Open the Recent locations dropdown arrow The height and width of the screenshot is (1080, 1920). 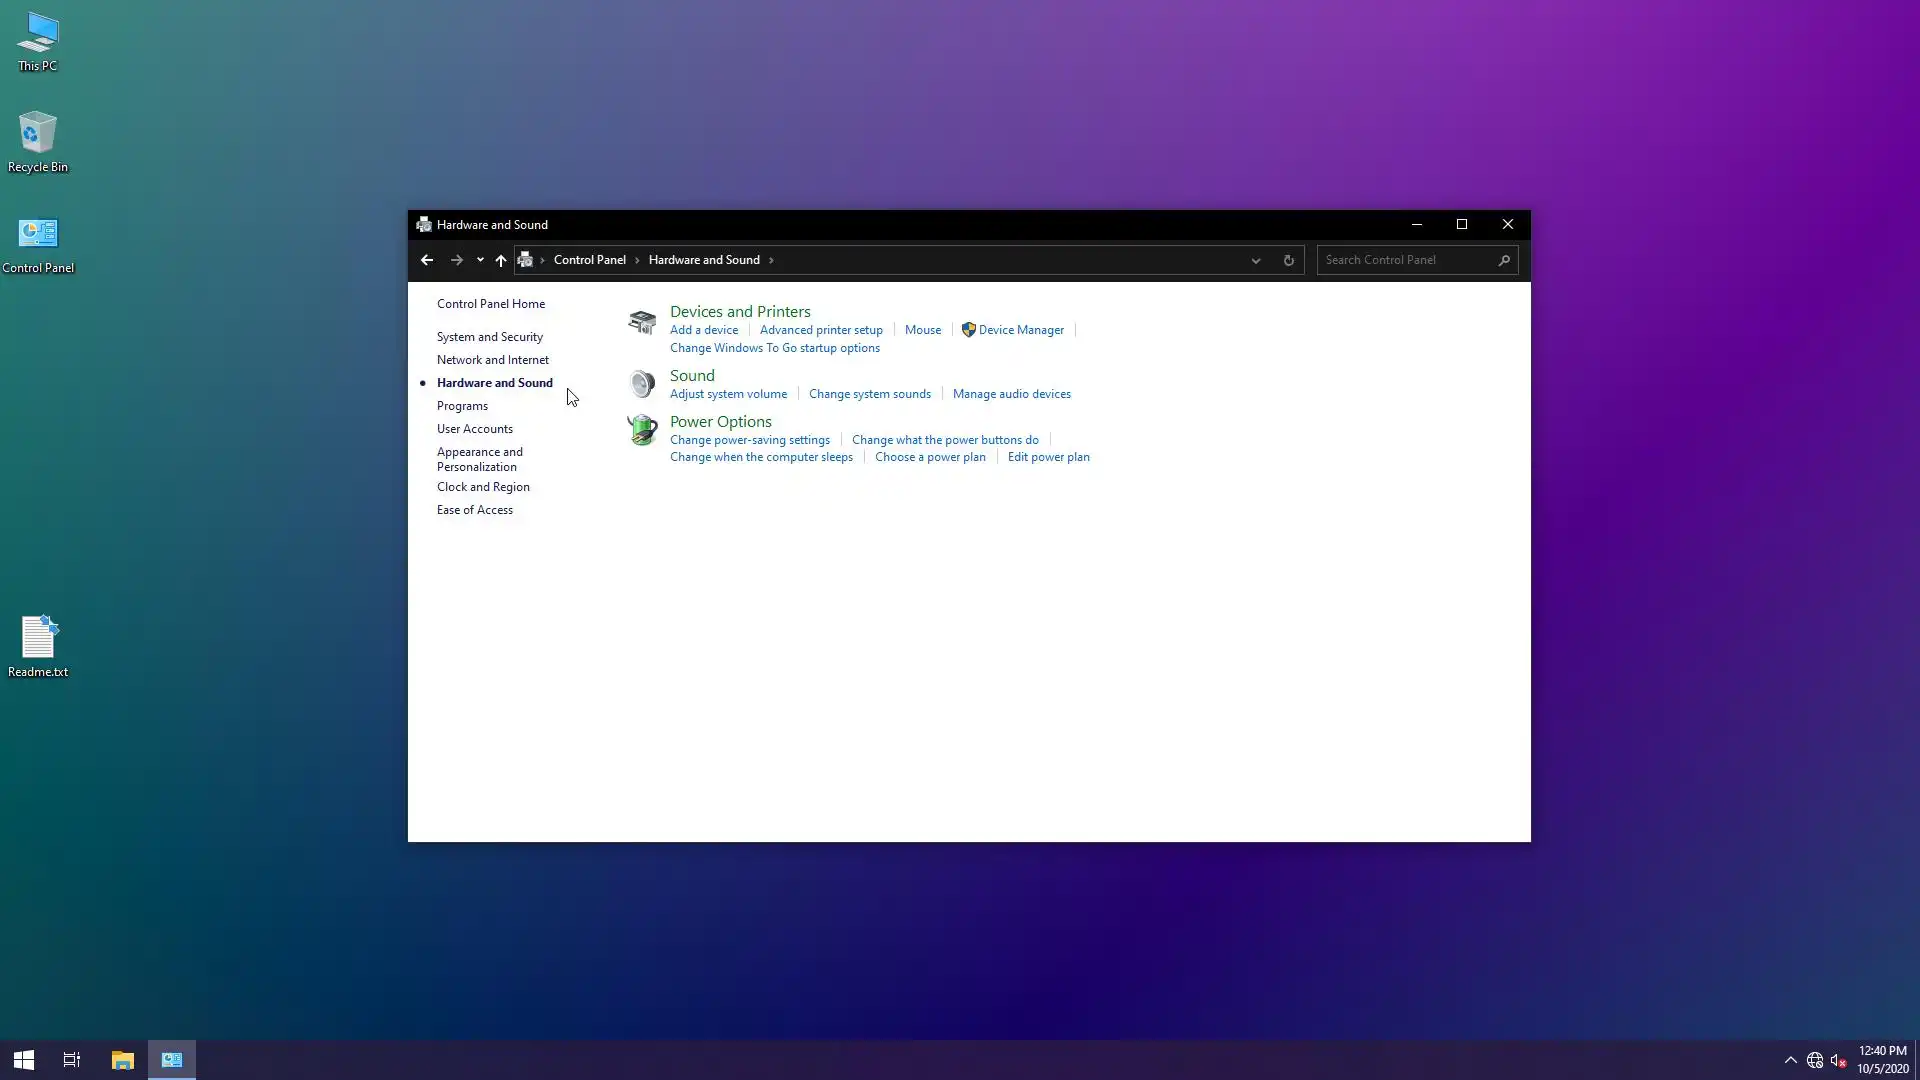point(480,260)
